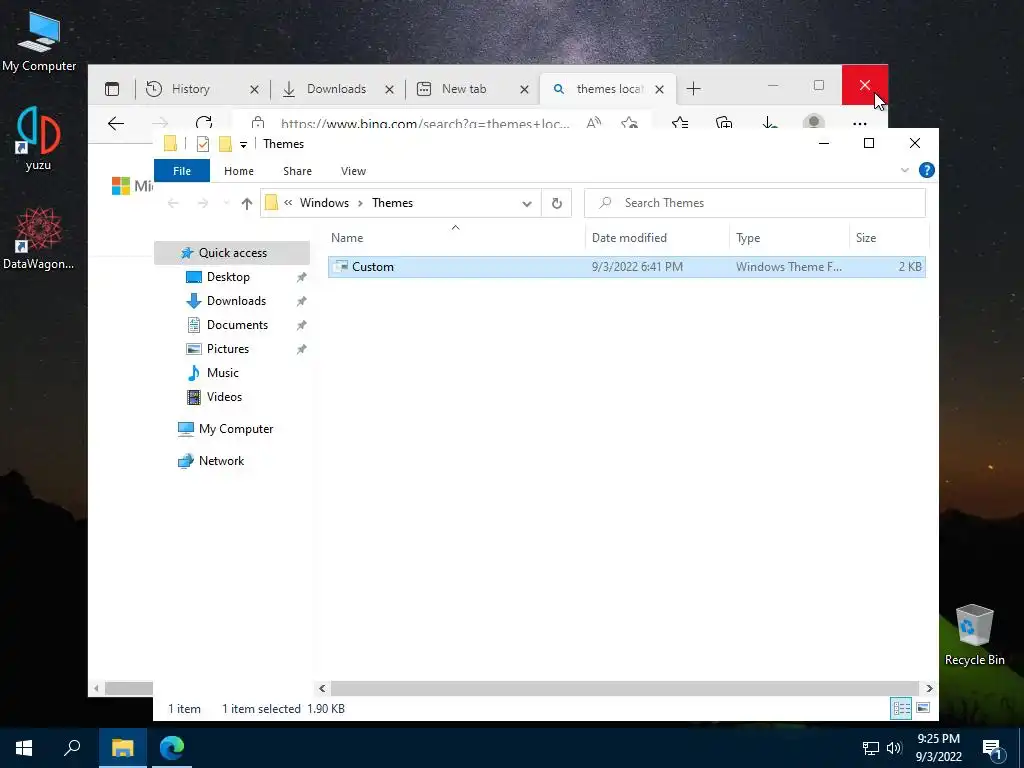
Task: Open Explorer Help question mark icon
Action: point(926,170)
